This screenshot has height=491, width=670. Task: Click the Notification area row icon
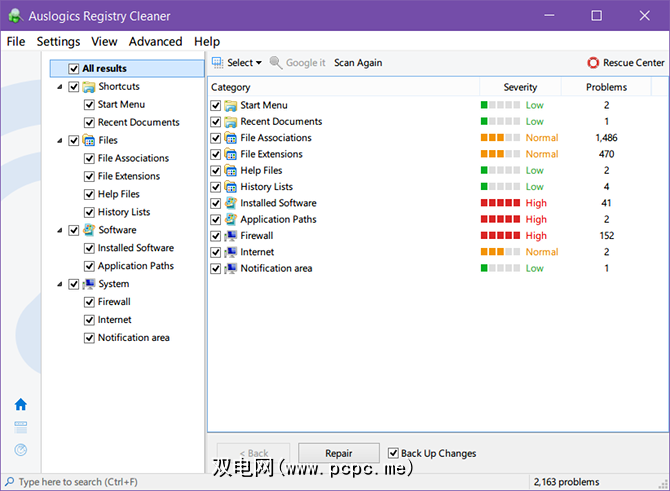(231, 268)
